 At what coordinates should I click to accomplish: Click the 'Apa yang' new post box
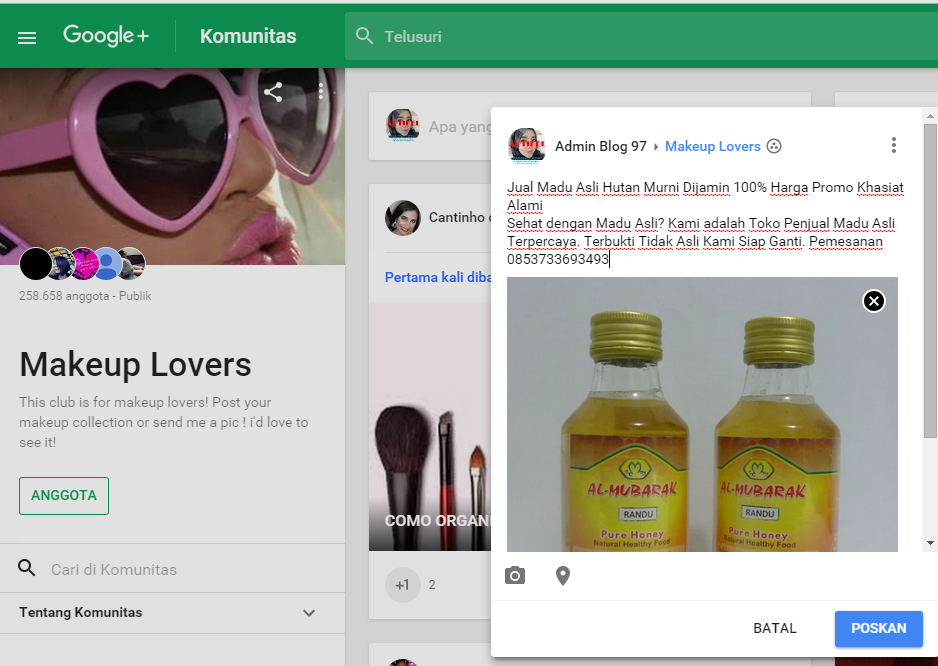click(x=430, y=126)
